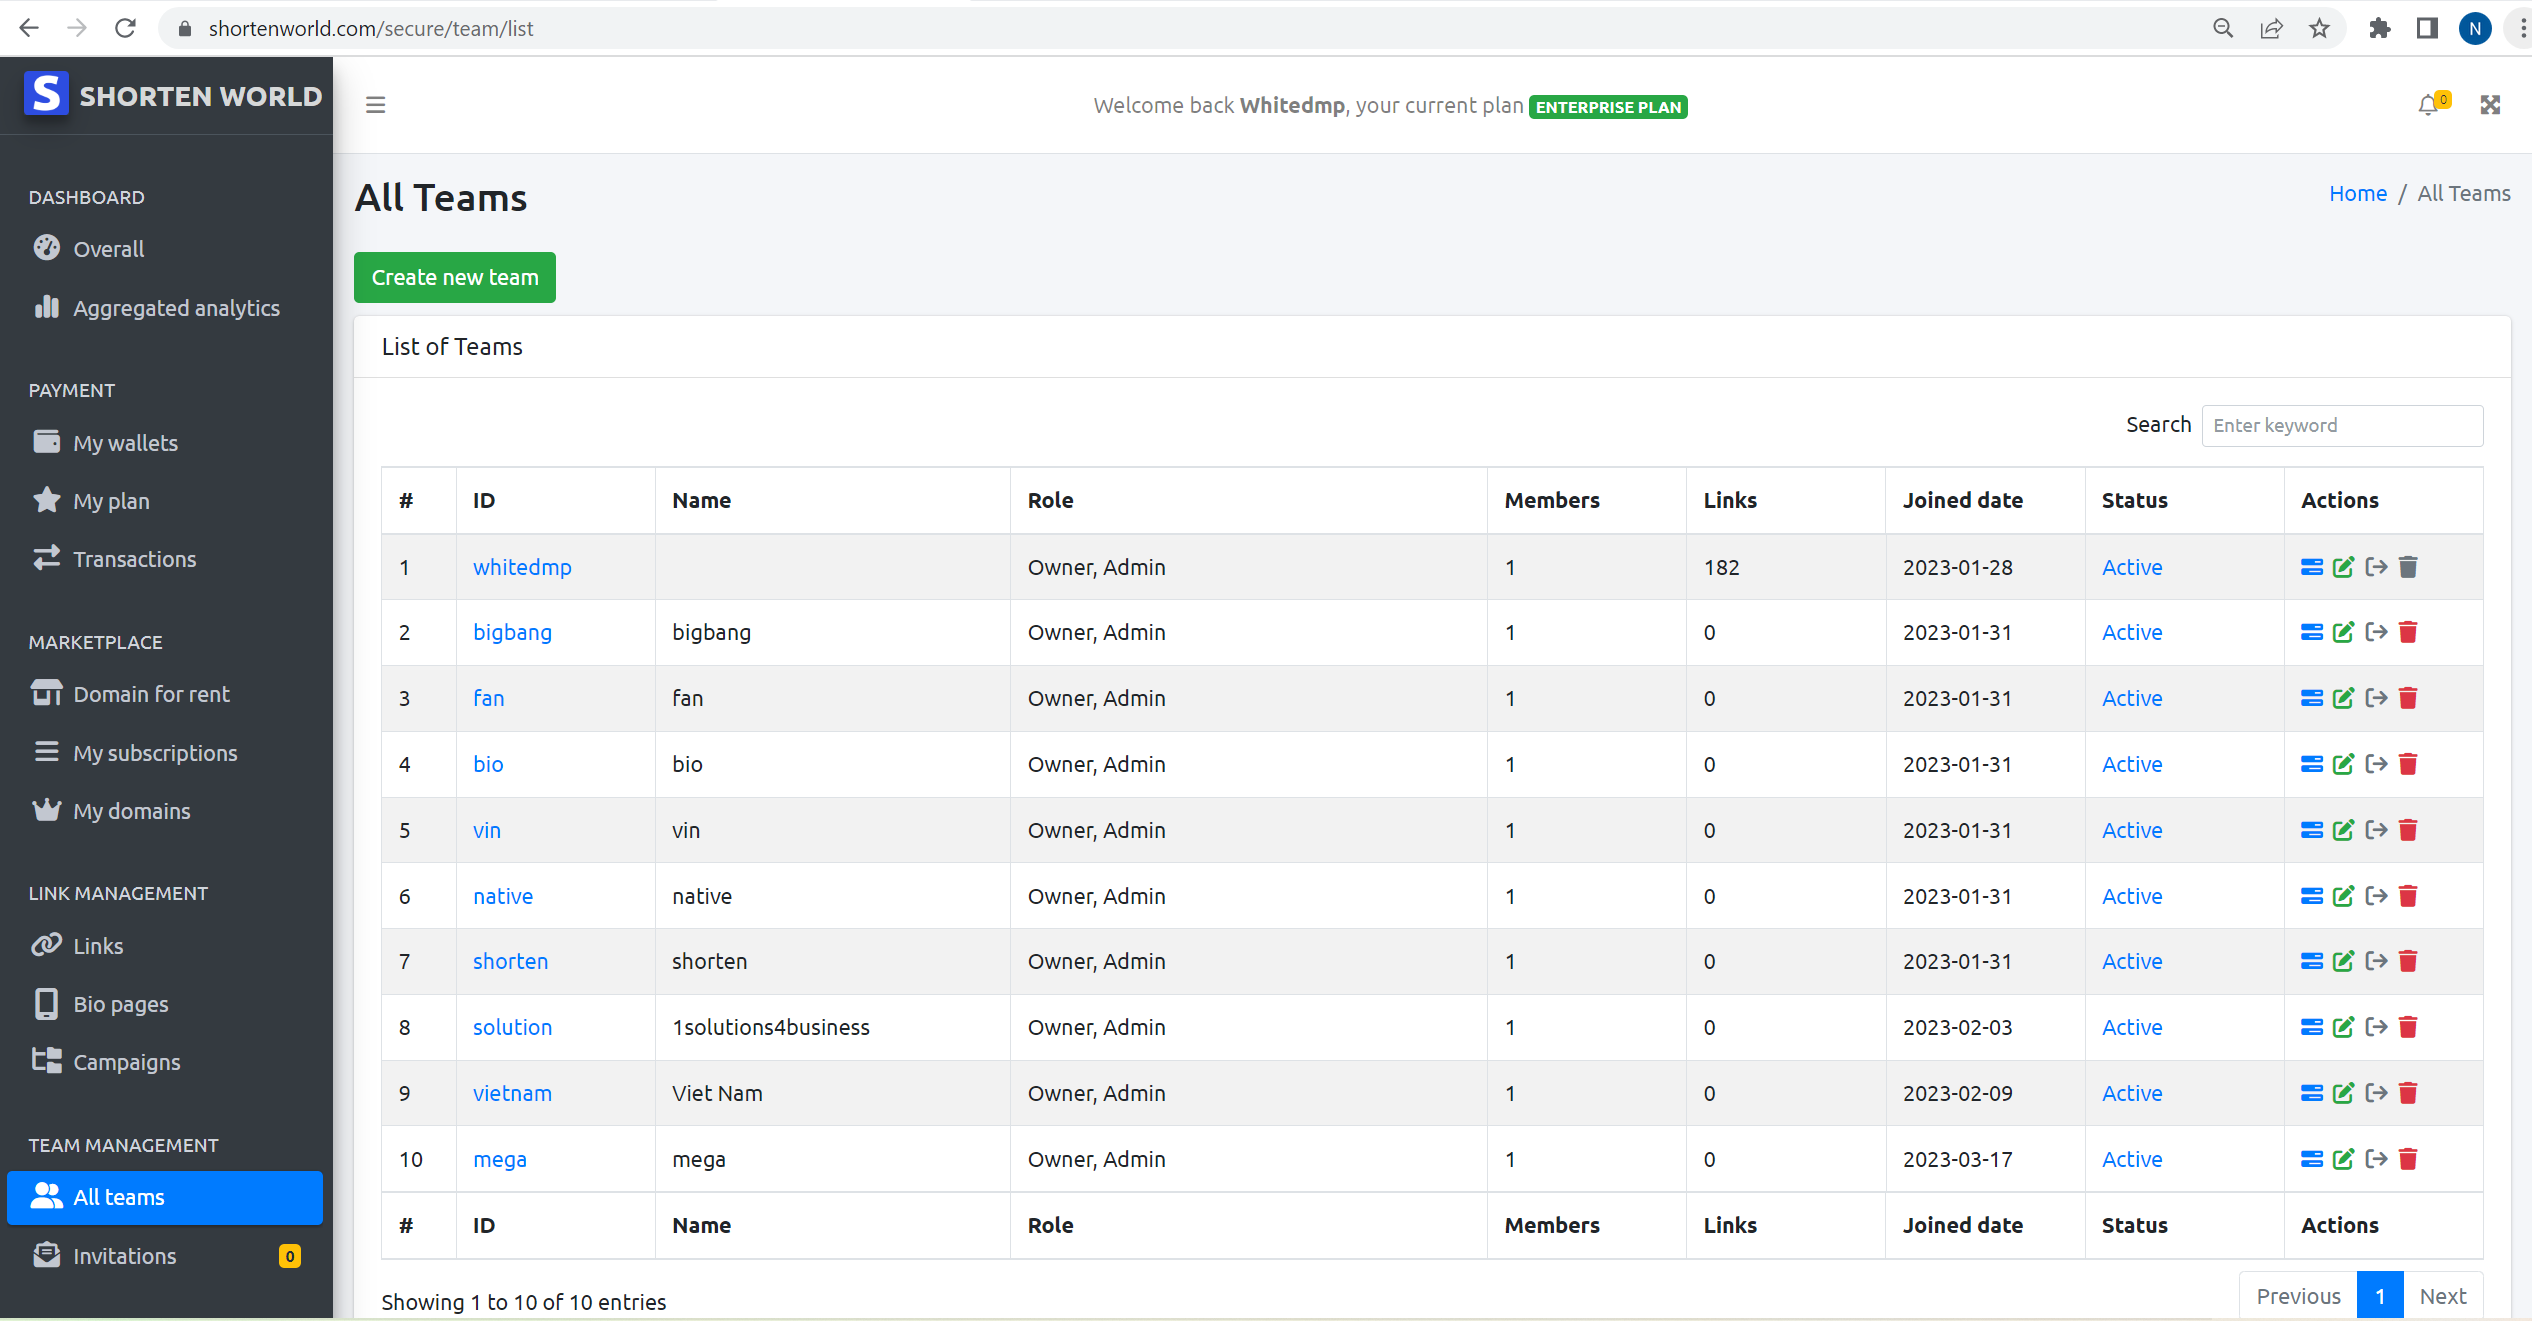Edit the bigbang team

pyautogui.click(x=2343, y=632)
